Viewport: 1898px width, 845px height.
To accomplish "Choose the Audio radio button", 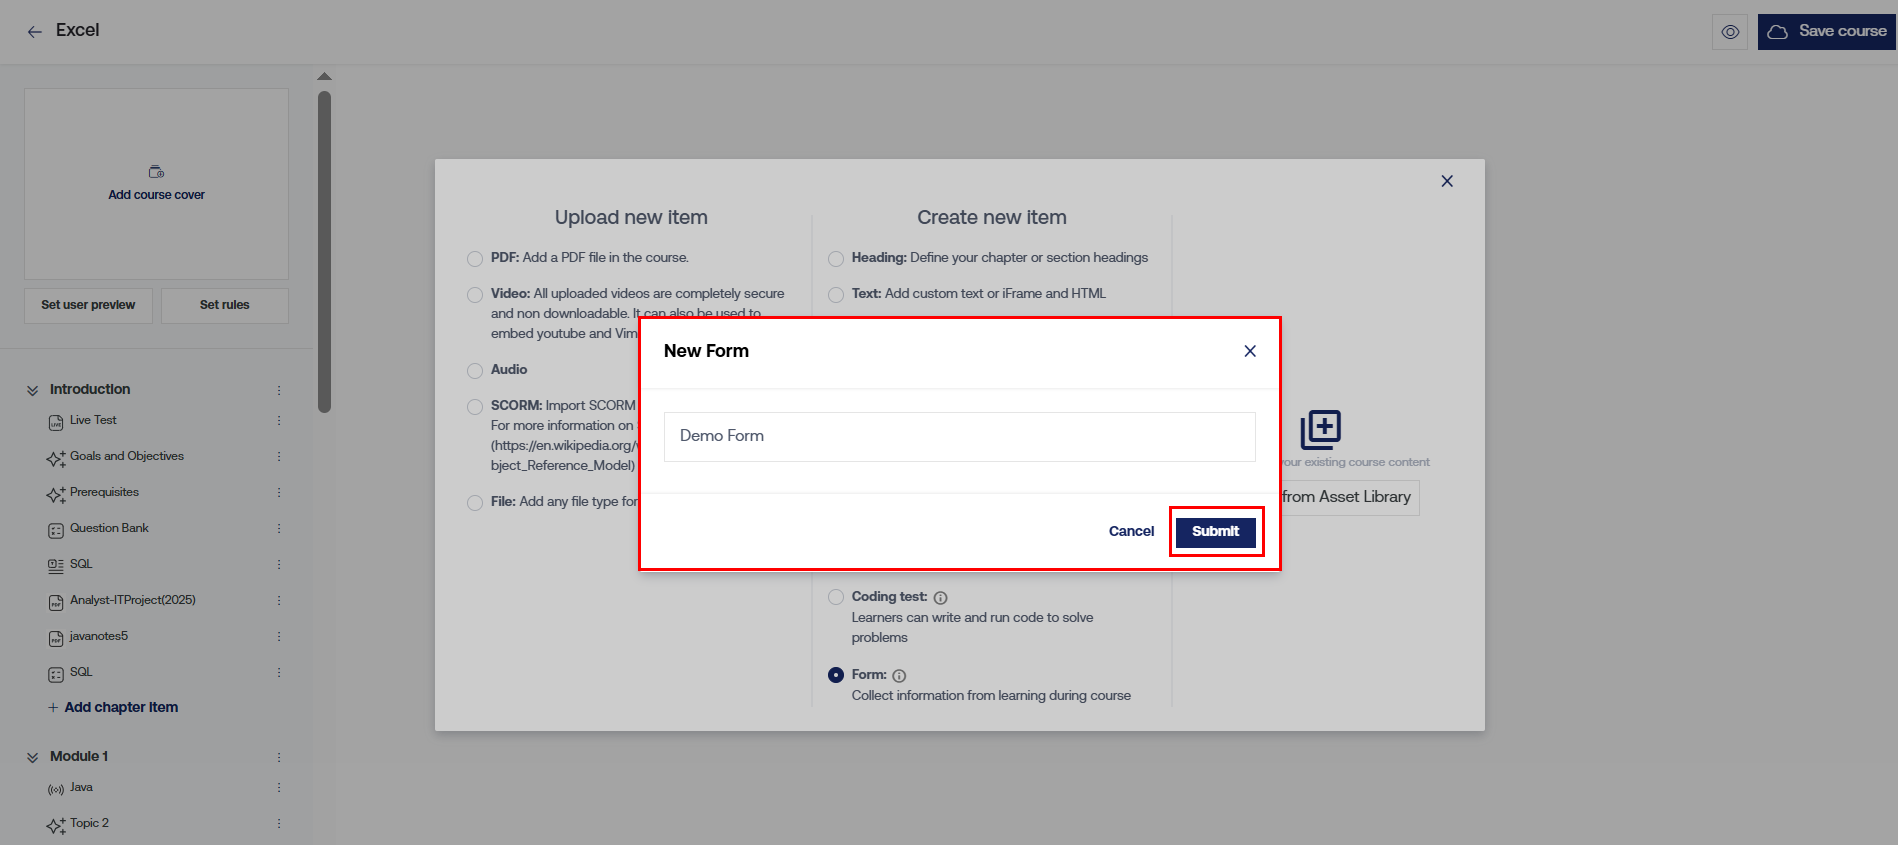I will pyautogui.click(x=475, y=371).
